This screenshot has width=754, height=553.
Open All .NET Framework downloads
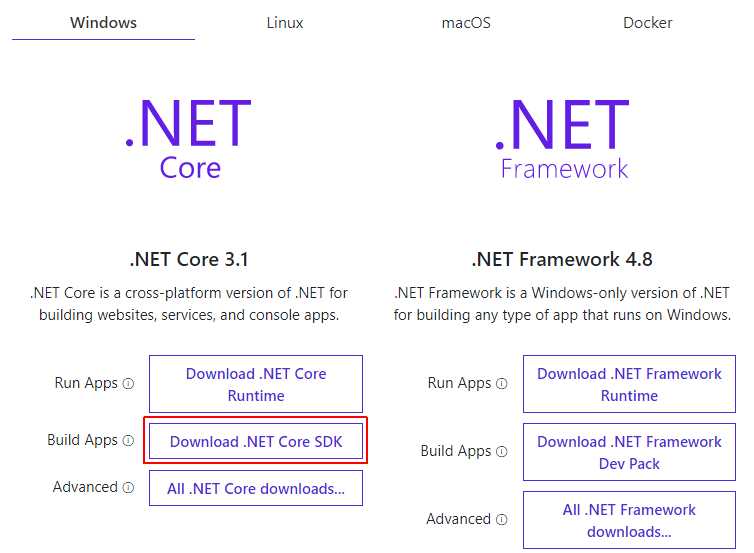point(629,520)
